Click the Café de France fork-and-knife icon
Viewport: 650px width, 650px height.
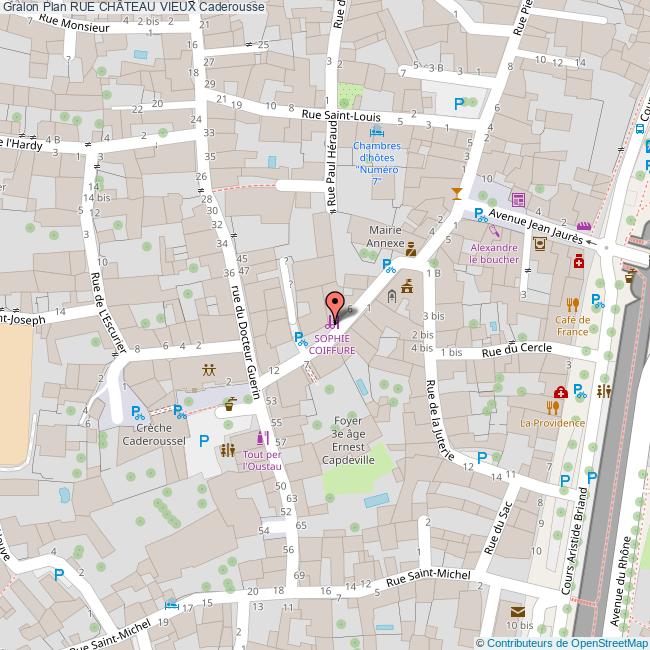click(572, 304)
